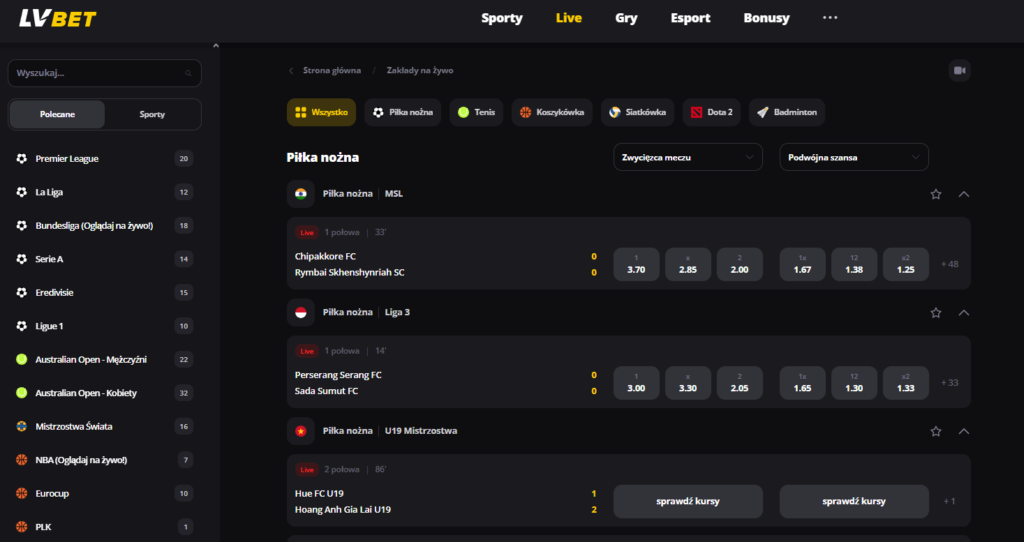The height and width of the screenshot is (542, 1024).
Task: Click the video camera live stream icon
Action: (x=959, y=70)
